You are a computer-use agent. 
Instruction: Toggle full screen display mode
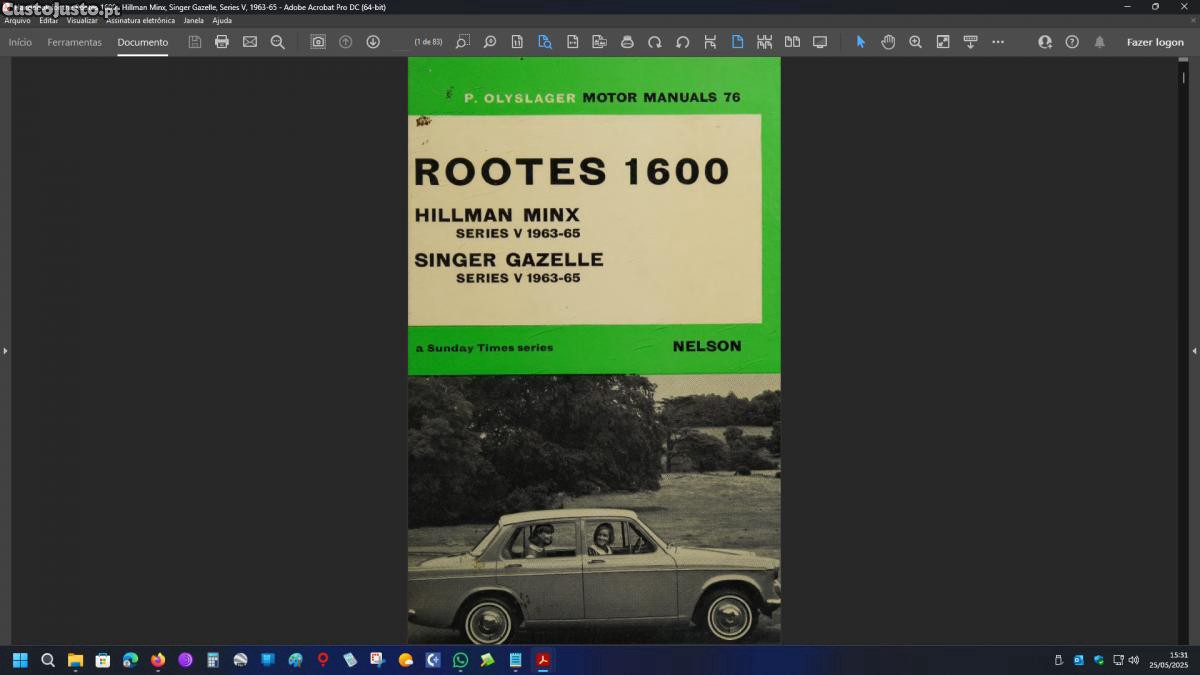coord(820,42)
